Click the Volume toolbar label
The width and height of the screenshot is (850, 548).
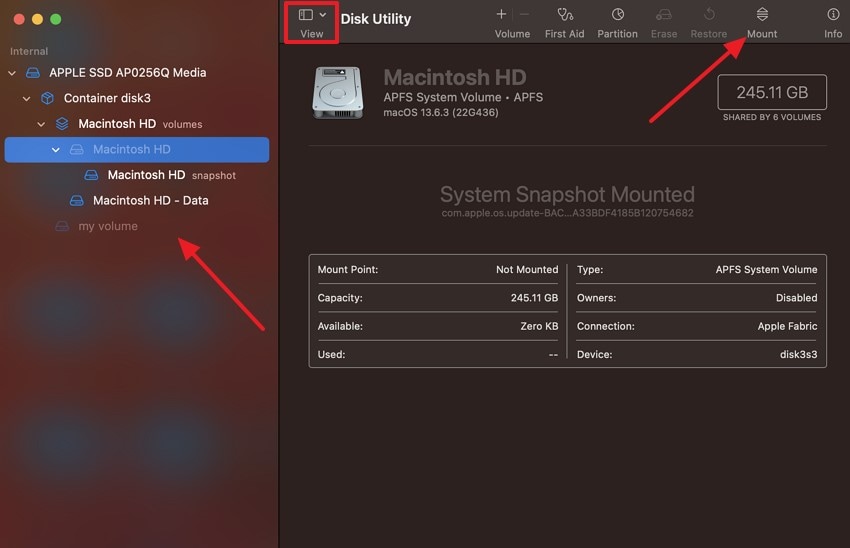point(512,34)
